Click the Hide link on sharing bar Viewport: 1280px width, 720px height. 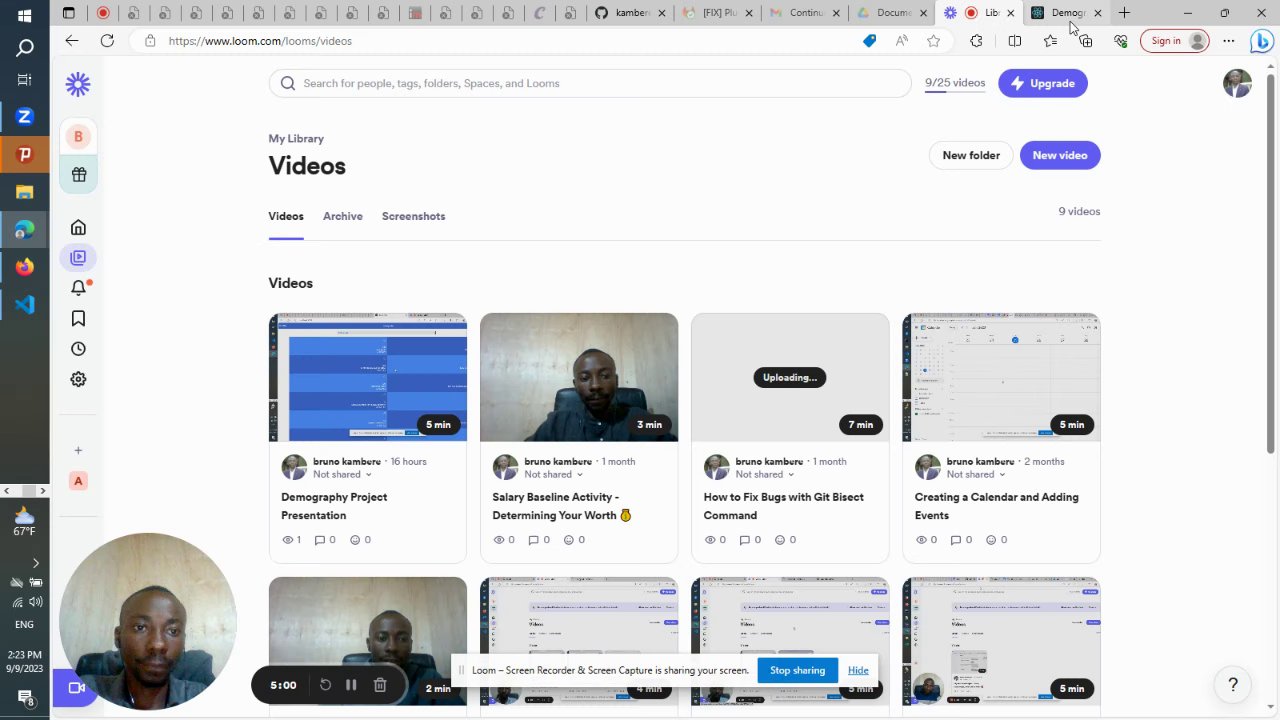coord(858,670)
